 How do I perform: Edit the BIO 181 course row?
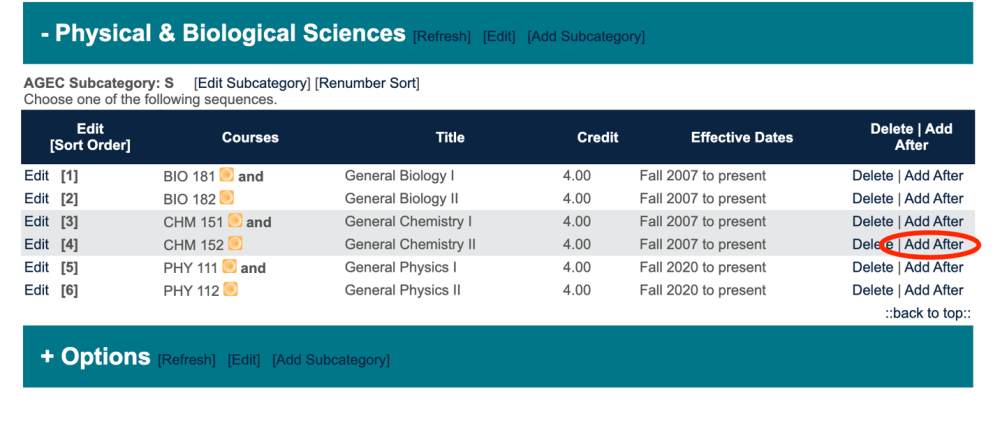pos(36,176)
